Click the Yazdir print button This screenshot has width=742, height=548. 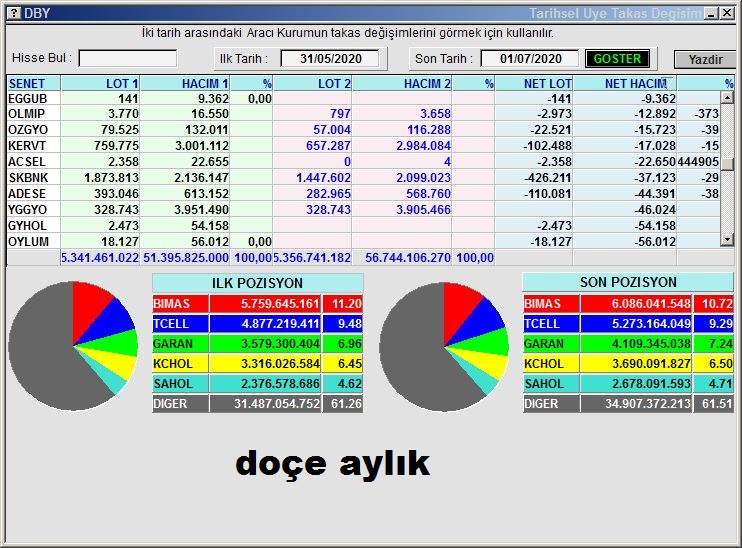[x=705, y=60]
